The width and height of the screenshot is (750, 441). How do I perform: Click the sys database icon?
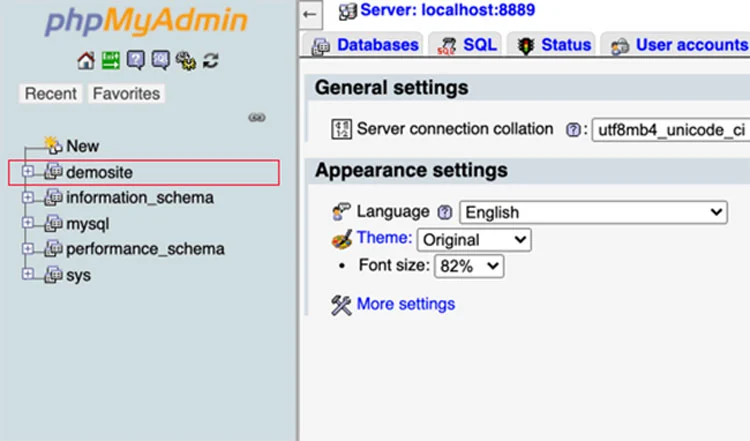click(53, 275)
